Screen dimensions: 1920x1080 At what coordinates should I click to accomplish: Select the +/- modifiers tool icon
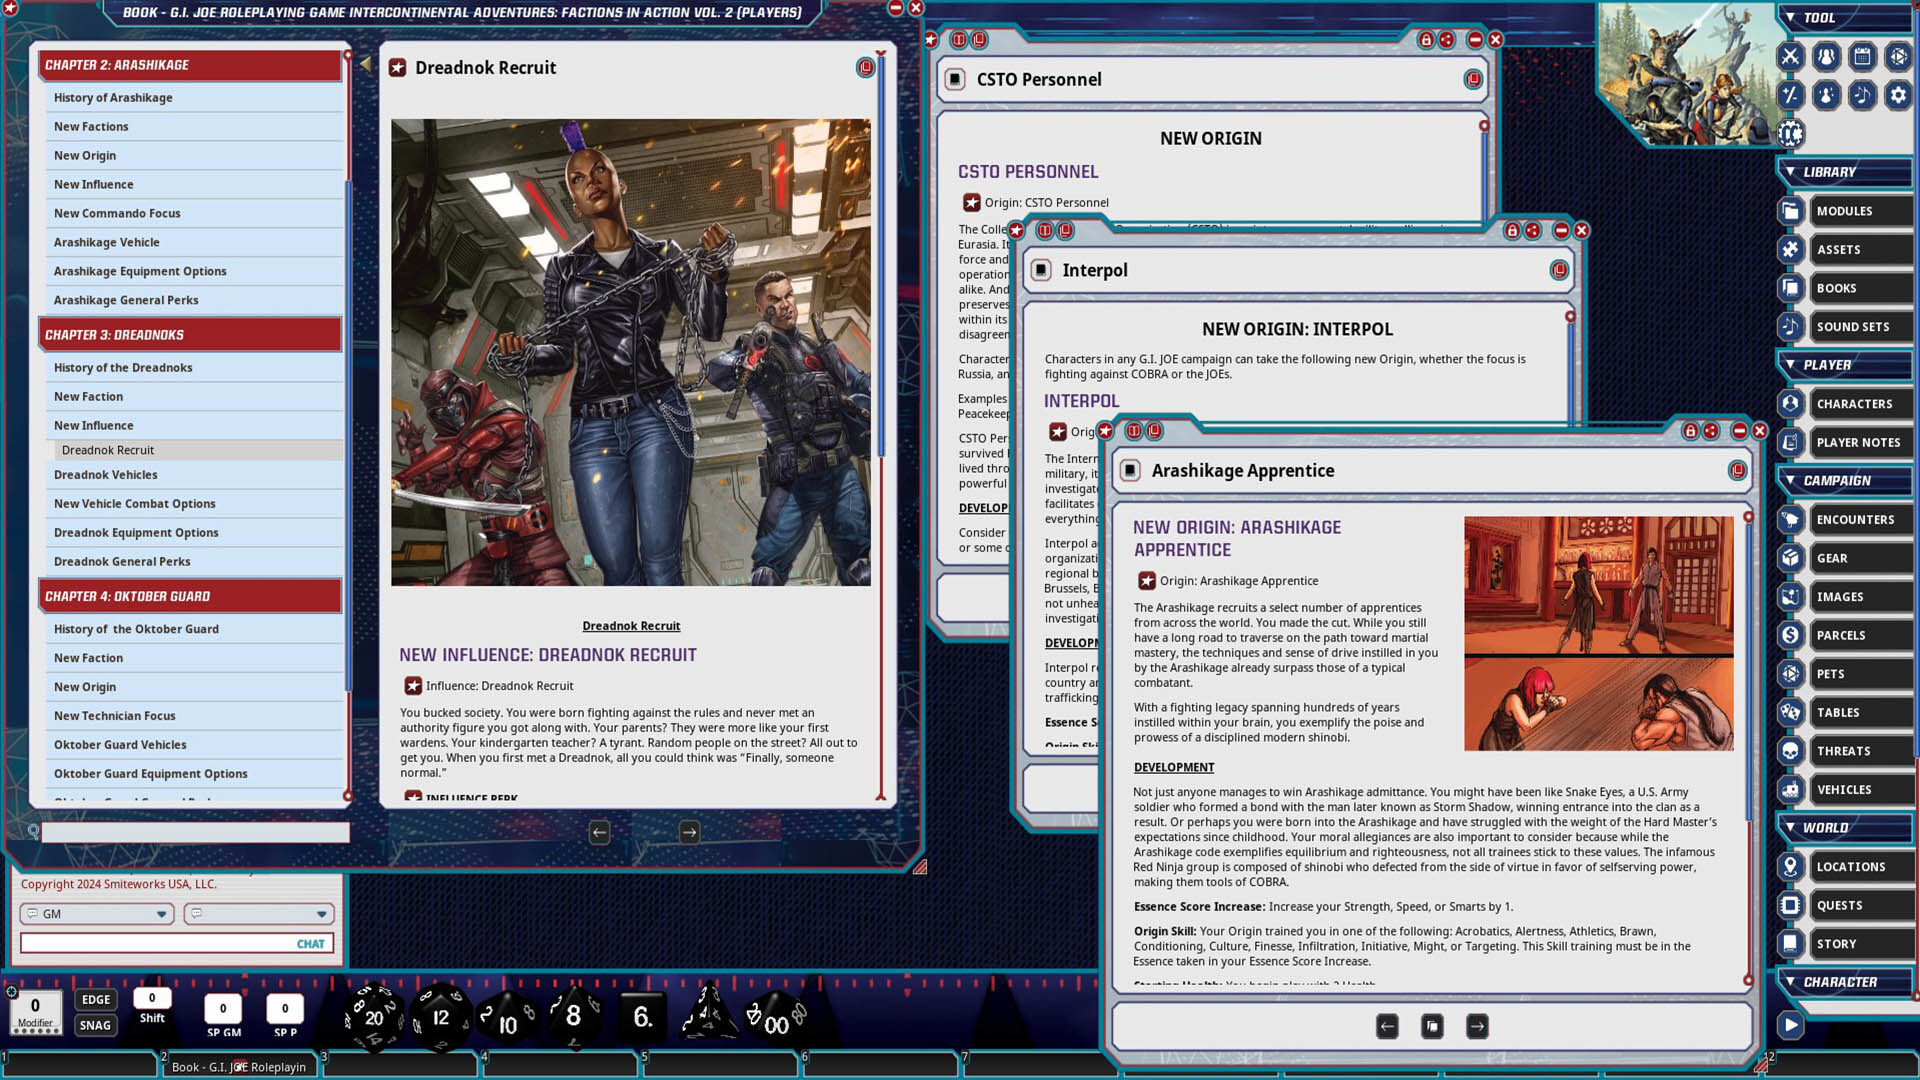pos(1790,96)
